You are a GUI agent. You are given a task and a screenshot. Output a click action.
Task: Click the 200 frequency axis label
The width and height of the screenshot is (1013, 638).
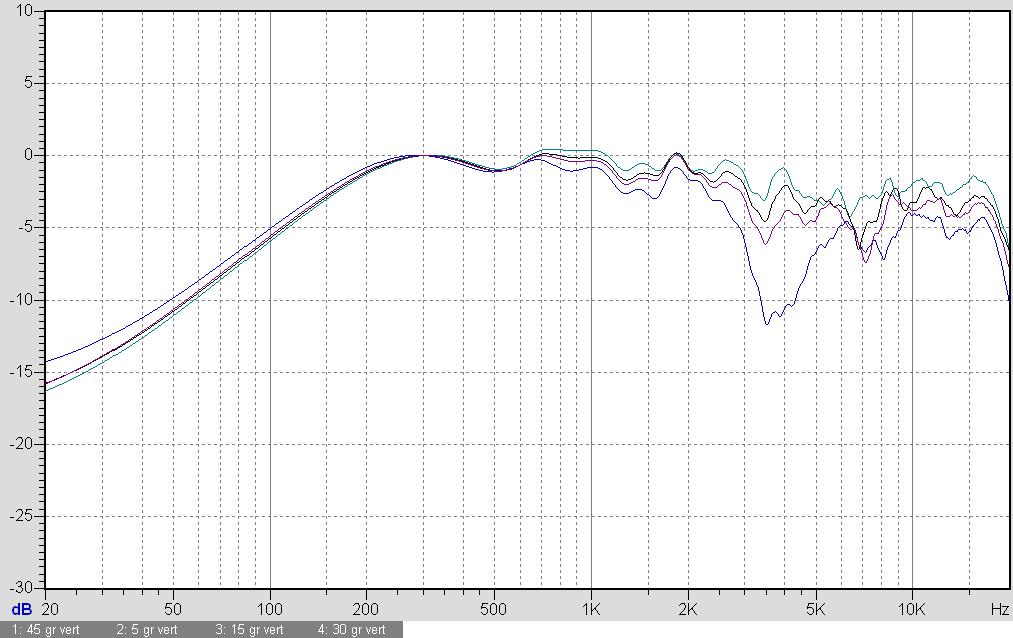coord(366,609)
